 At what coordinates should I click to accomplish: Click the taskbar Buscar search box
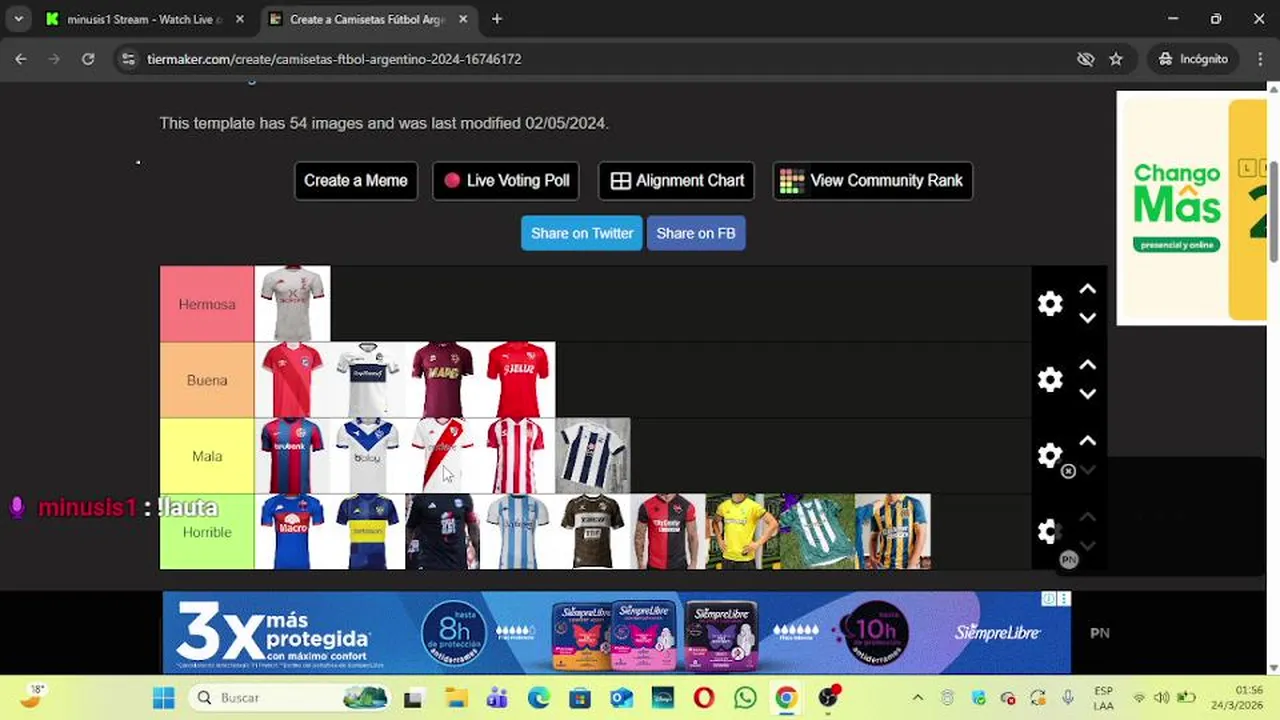(289, 698)
